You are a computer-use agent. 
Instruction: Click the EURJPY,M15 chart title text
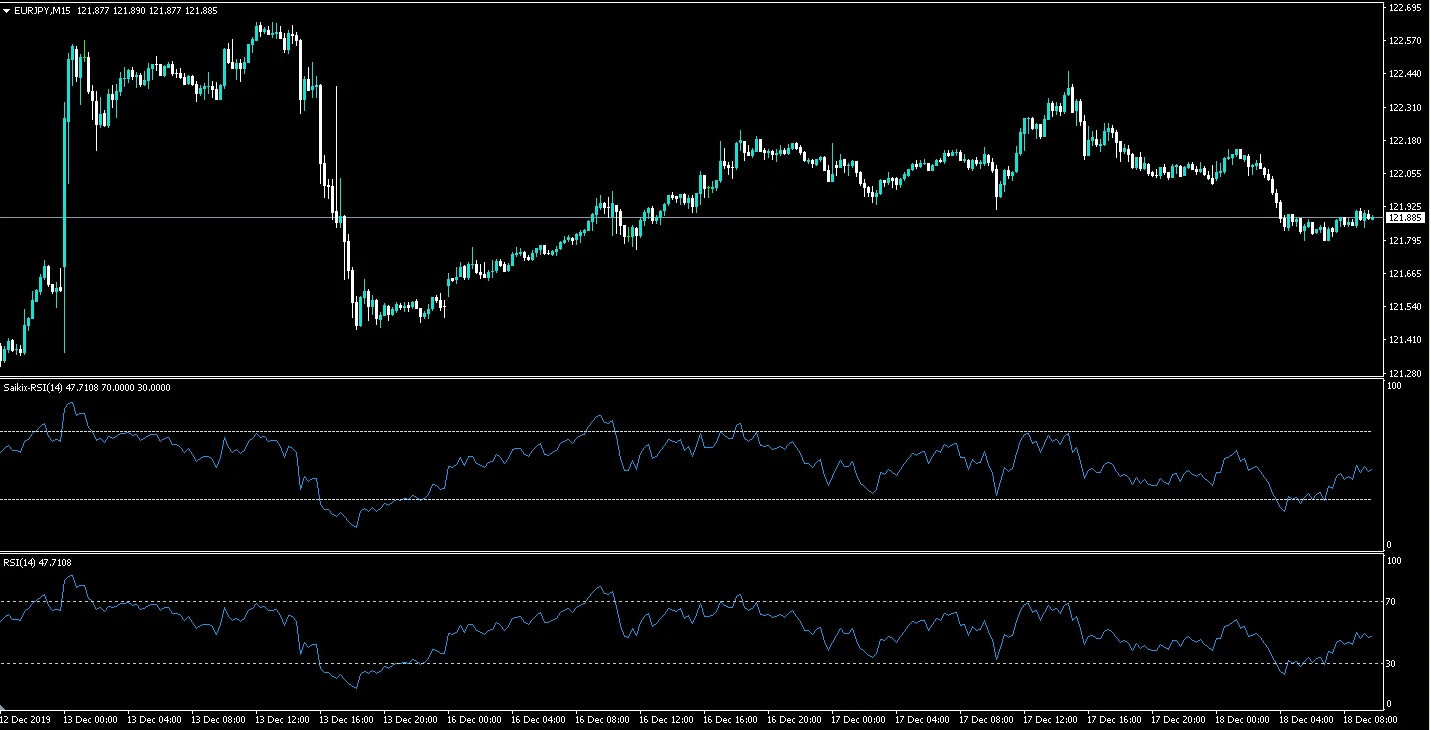[42, 10]
